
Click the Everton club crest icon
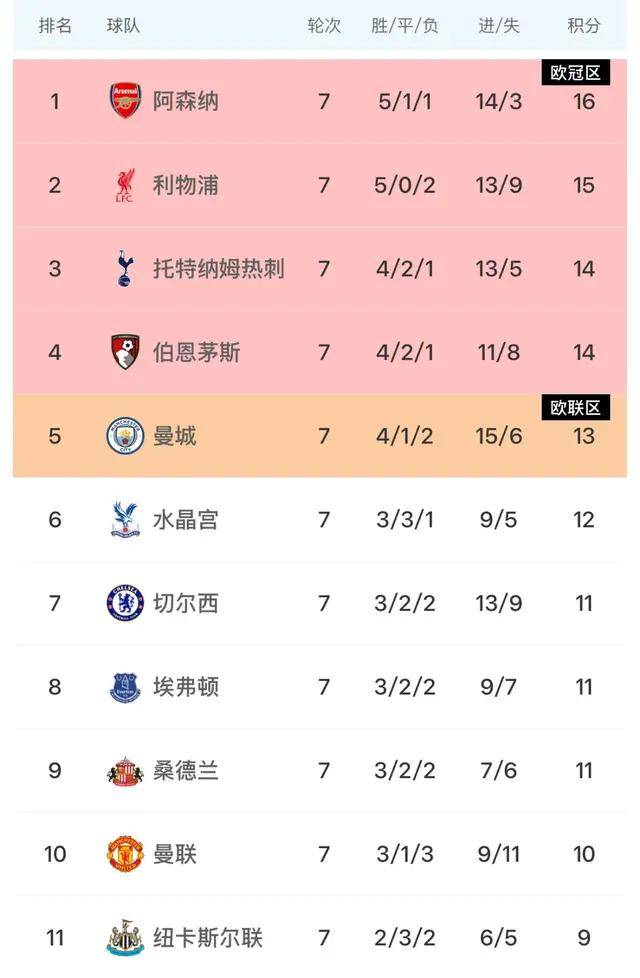tap(125, 687)
